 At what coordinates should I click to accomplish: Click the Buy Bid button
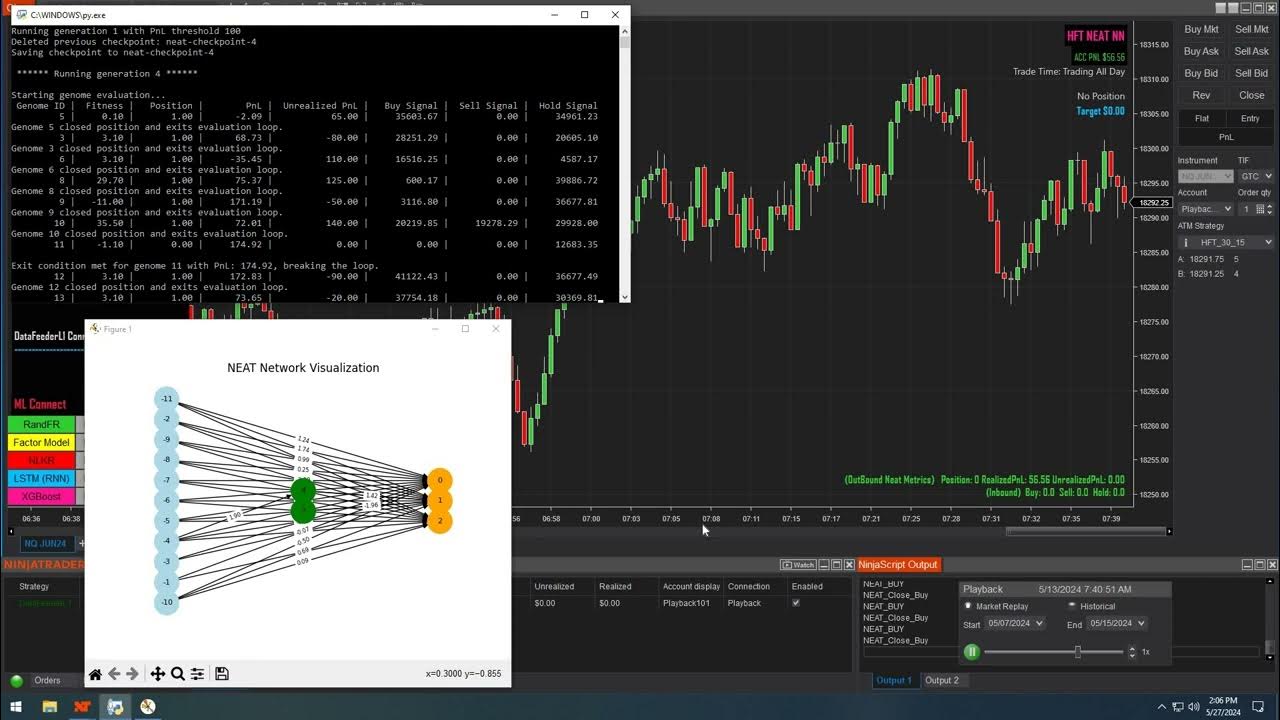point(1201,74)
